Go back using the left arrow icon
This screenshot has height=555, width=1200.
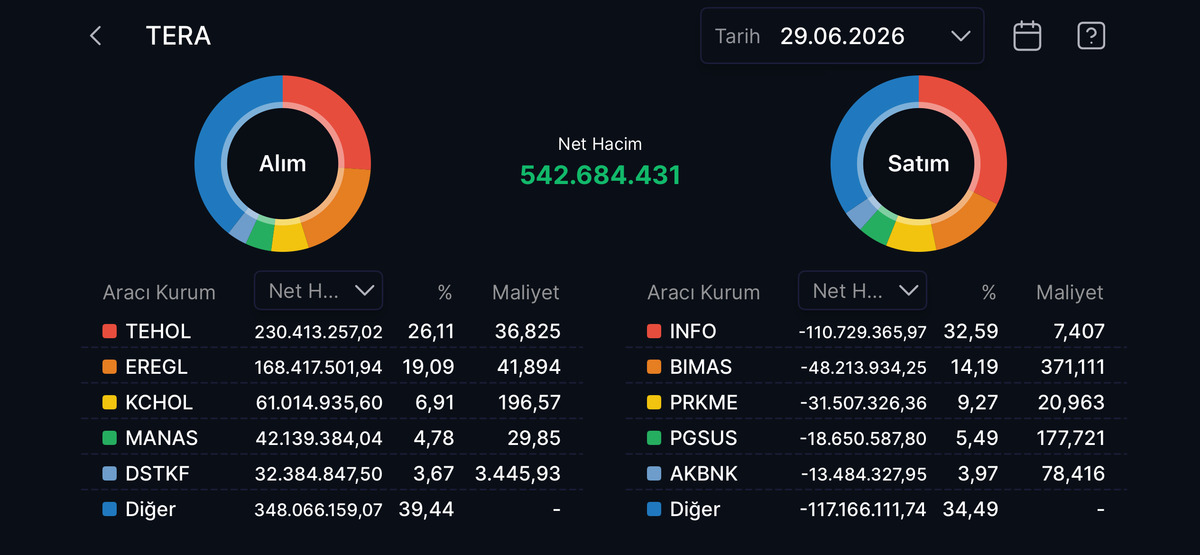tap(96, 36)
